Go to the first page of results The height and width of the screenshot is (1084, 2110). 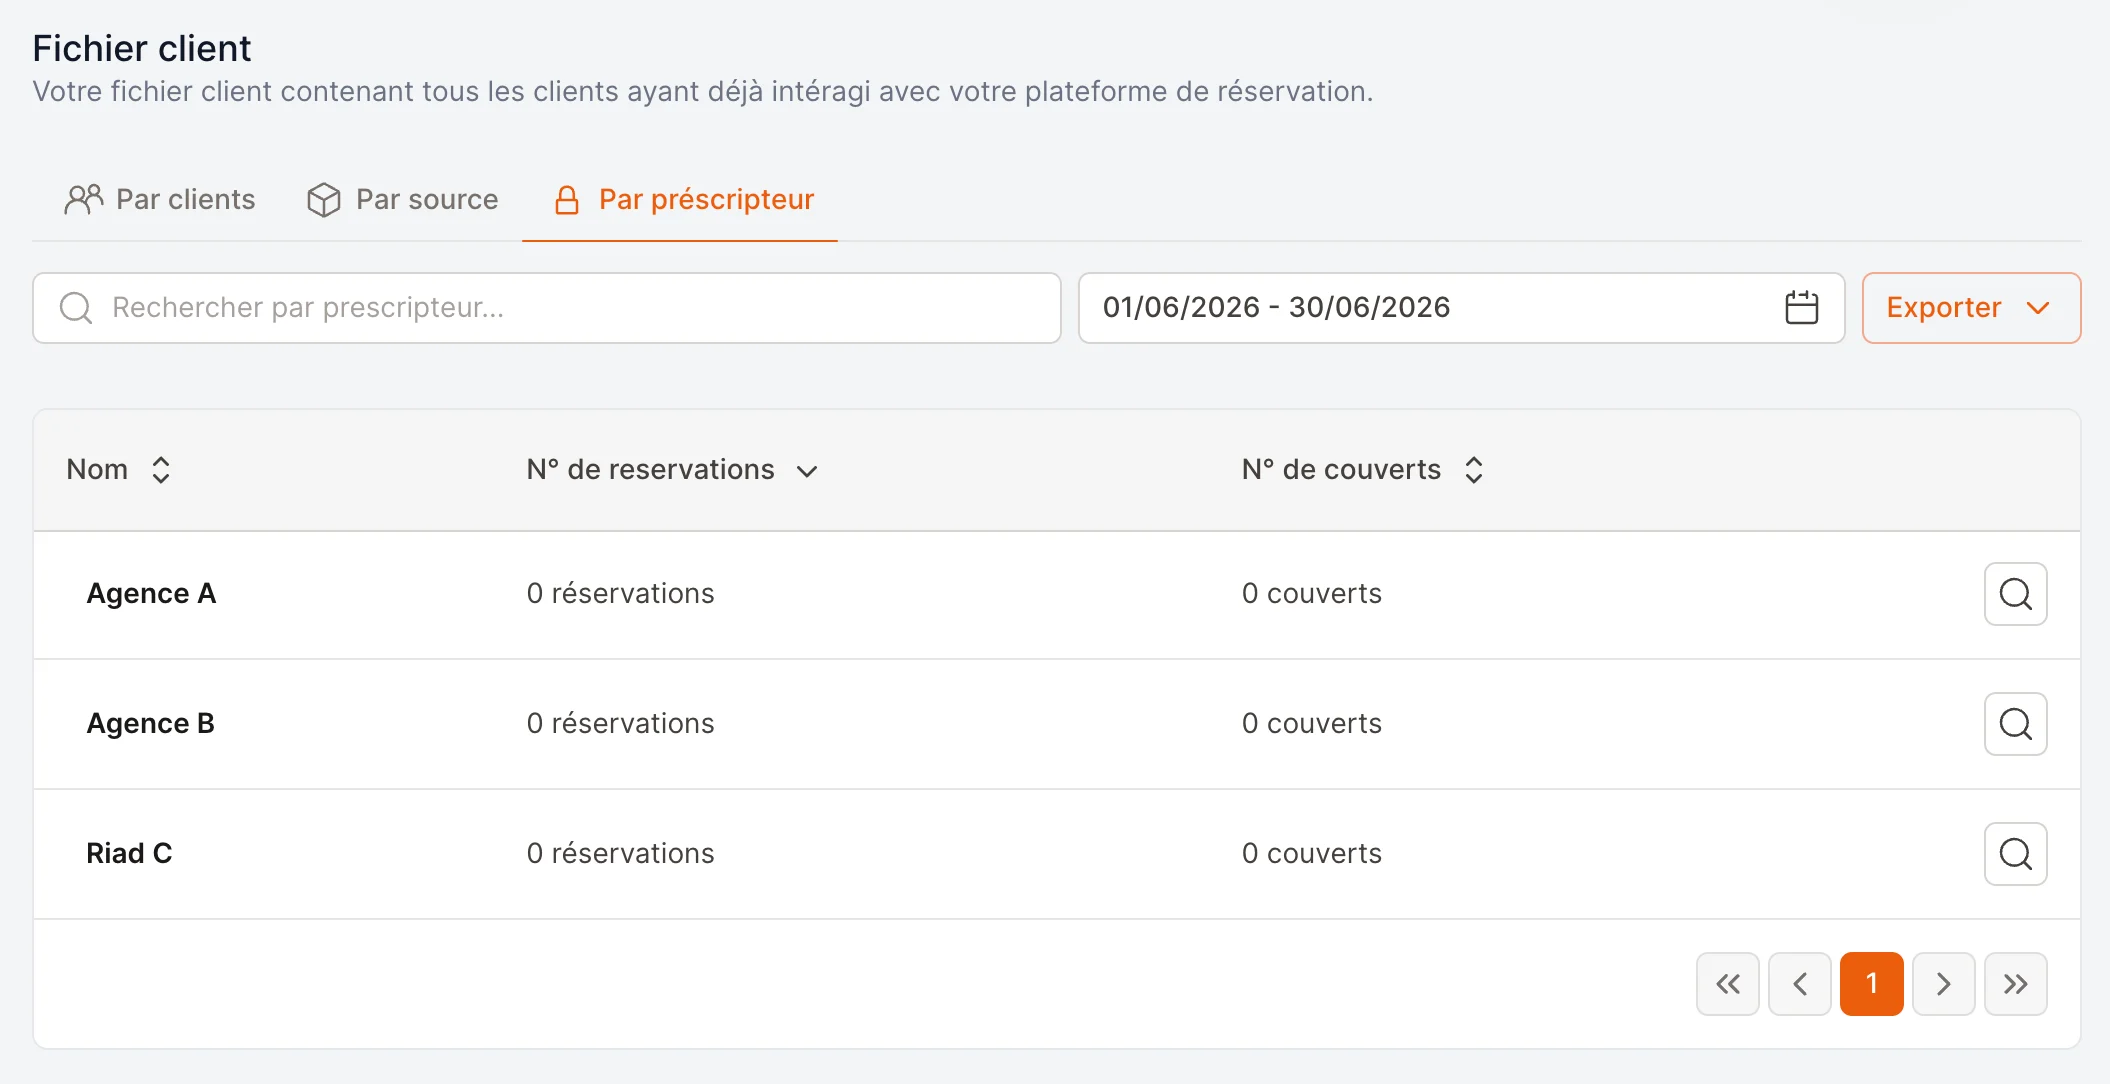pos(1727,984)
